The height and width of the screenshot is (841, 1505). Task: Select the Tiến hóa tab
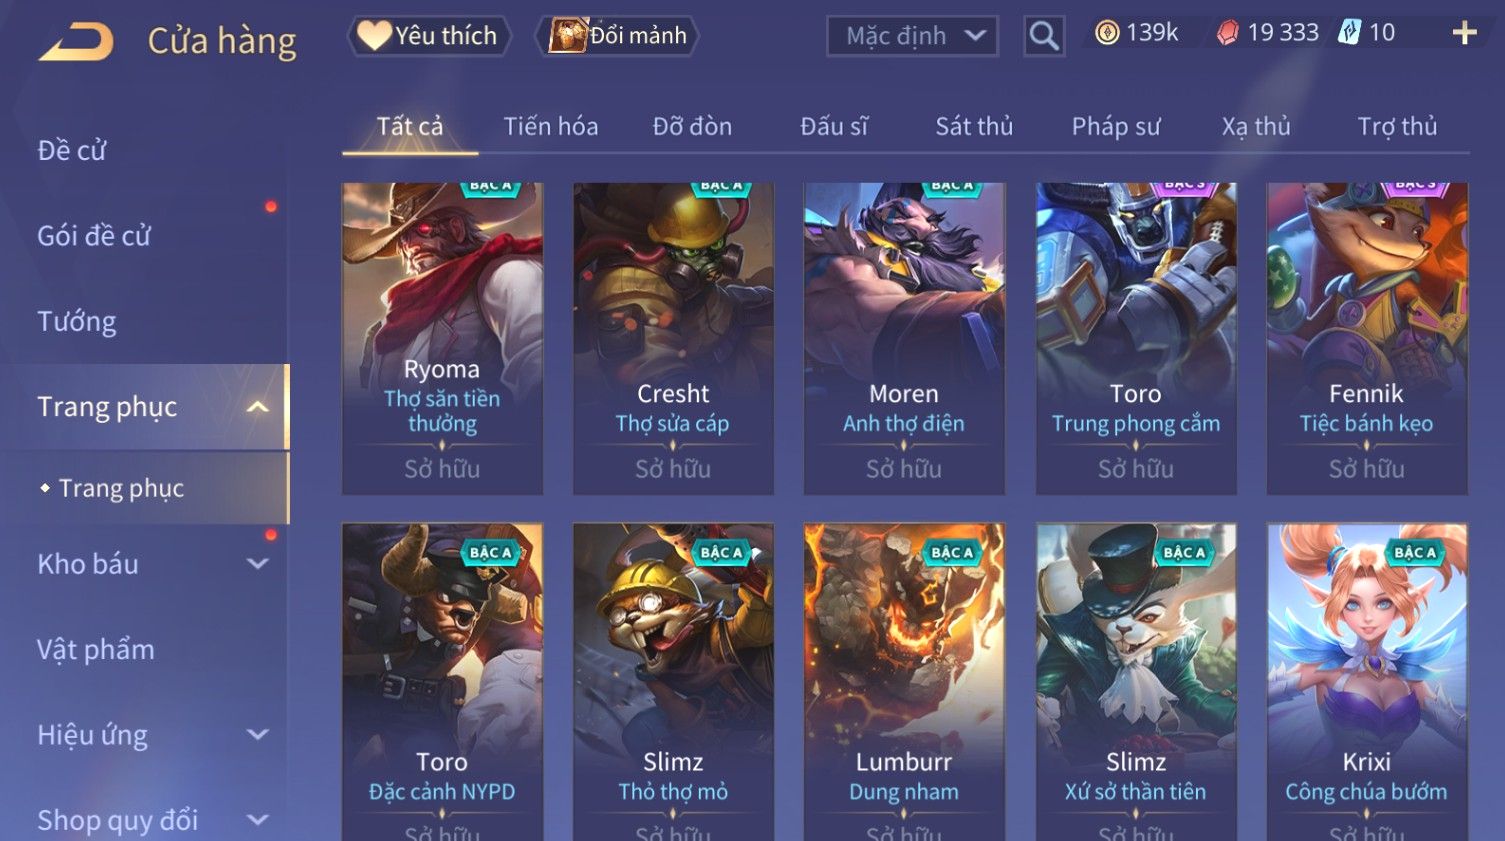(x=551, y=126)
